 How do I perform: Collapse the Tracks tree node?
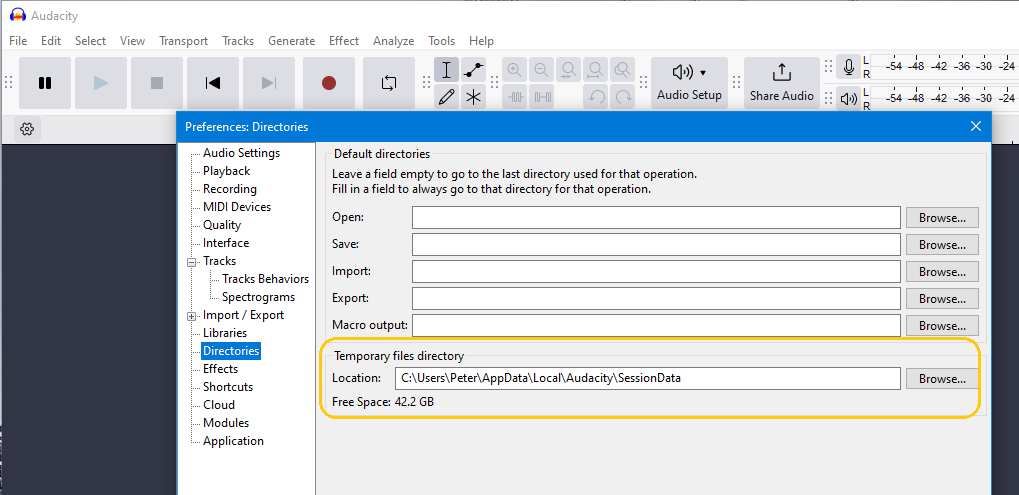coord(192,262)
